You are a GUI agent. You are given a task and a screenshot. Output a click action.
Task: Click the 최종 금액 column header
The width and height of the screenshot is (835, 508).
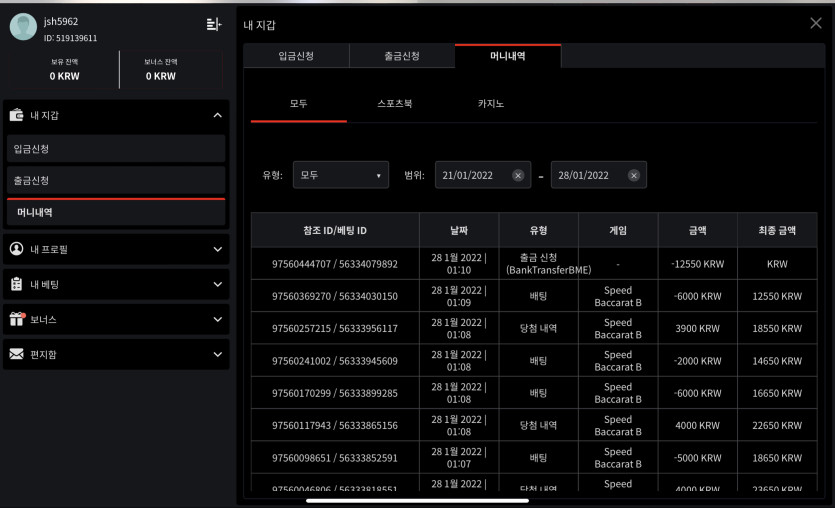777,230
